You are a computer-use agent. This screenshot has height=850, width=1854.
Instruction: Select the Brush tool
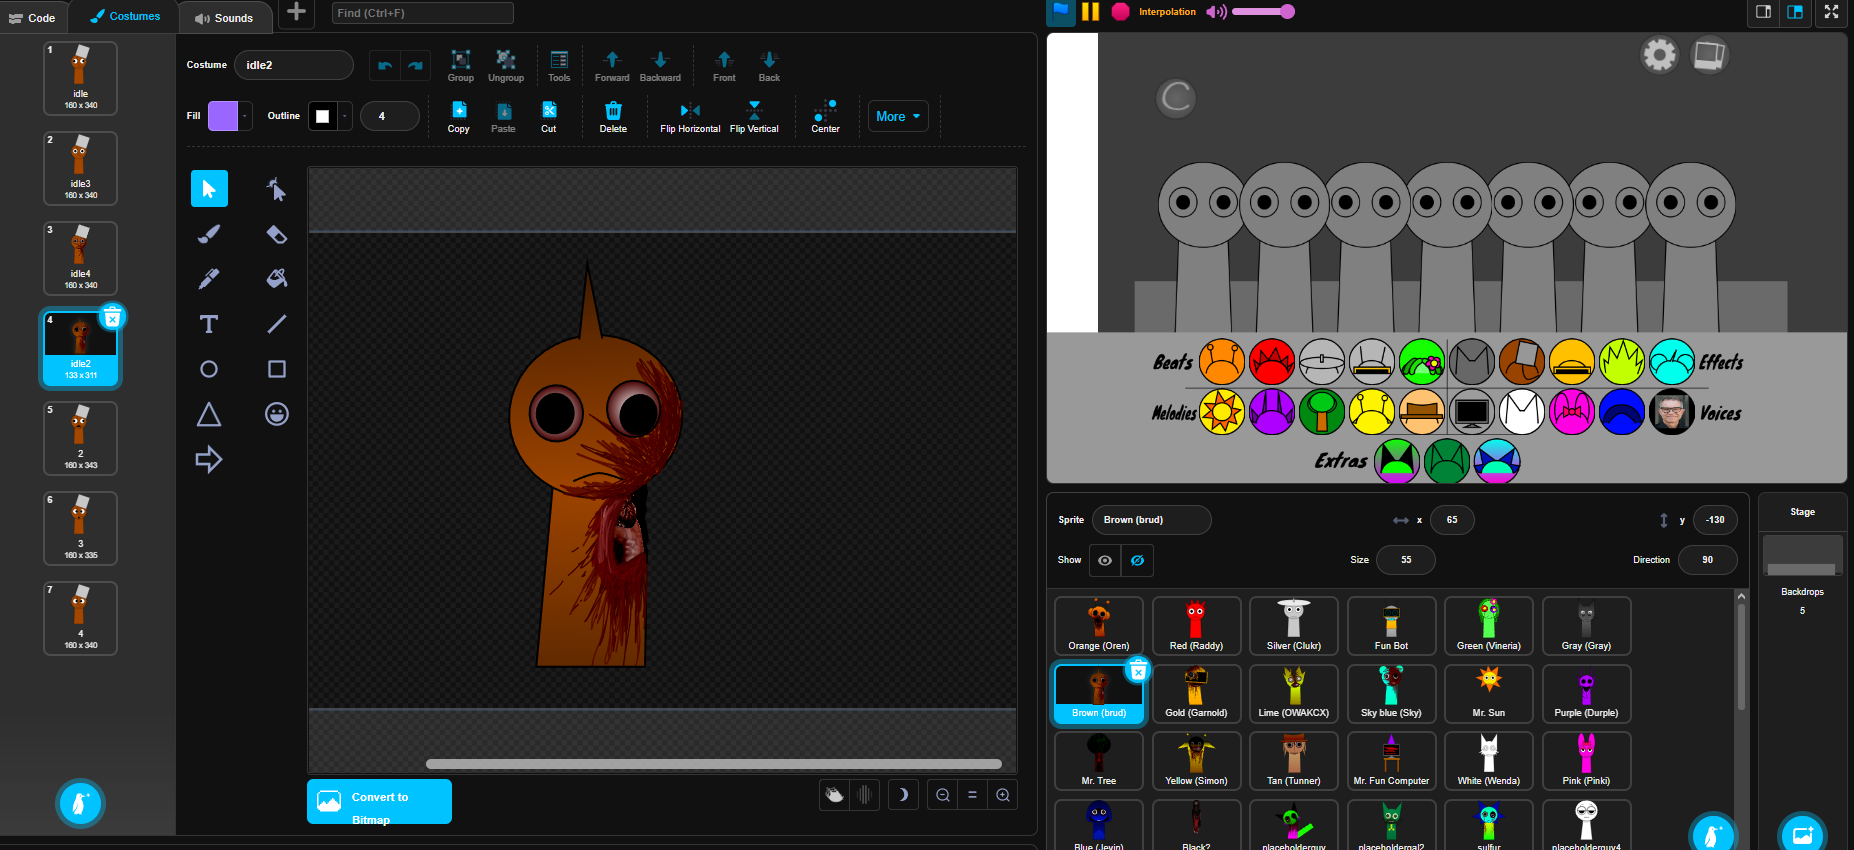click(209, 234)
